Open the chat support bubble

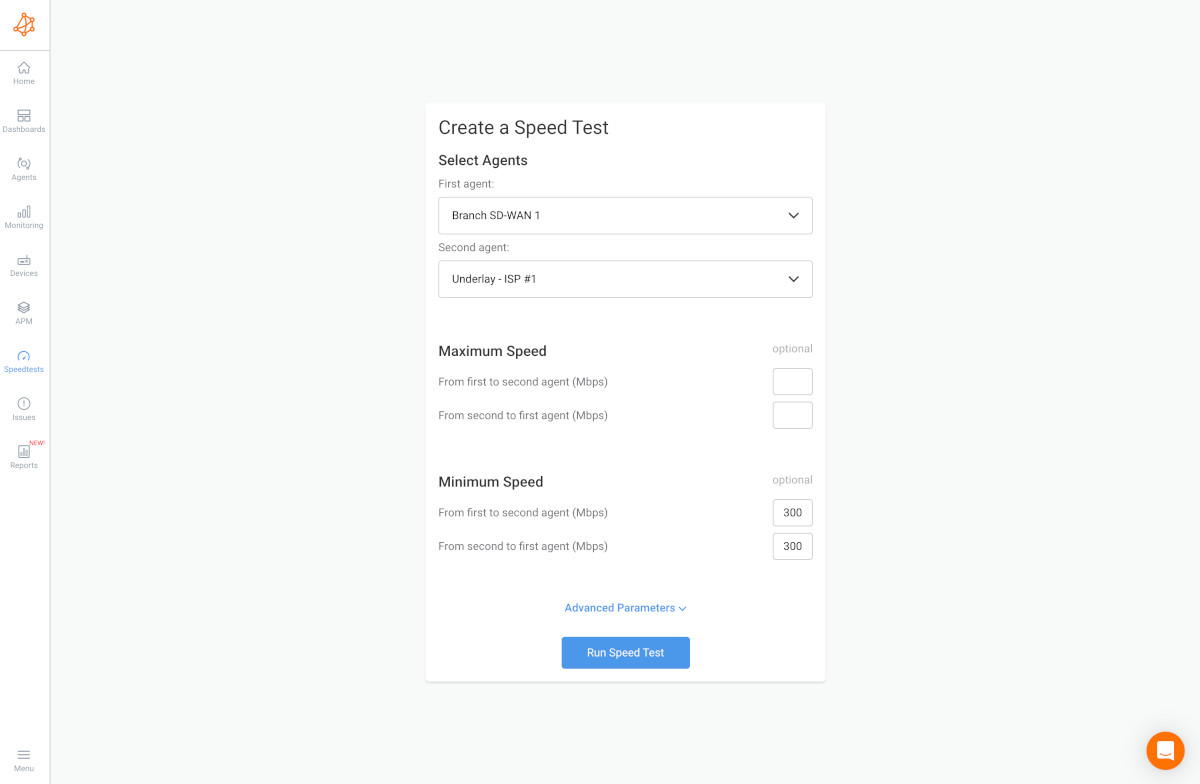click(1164, 750)
